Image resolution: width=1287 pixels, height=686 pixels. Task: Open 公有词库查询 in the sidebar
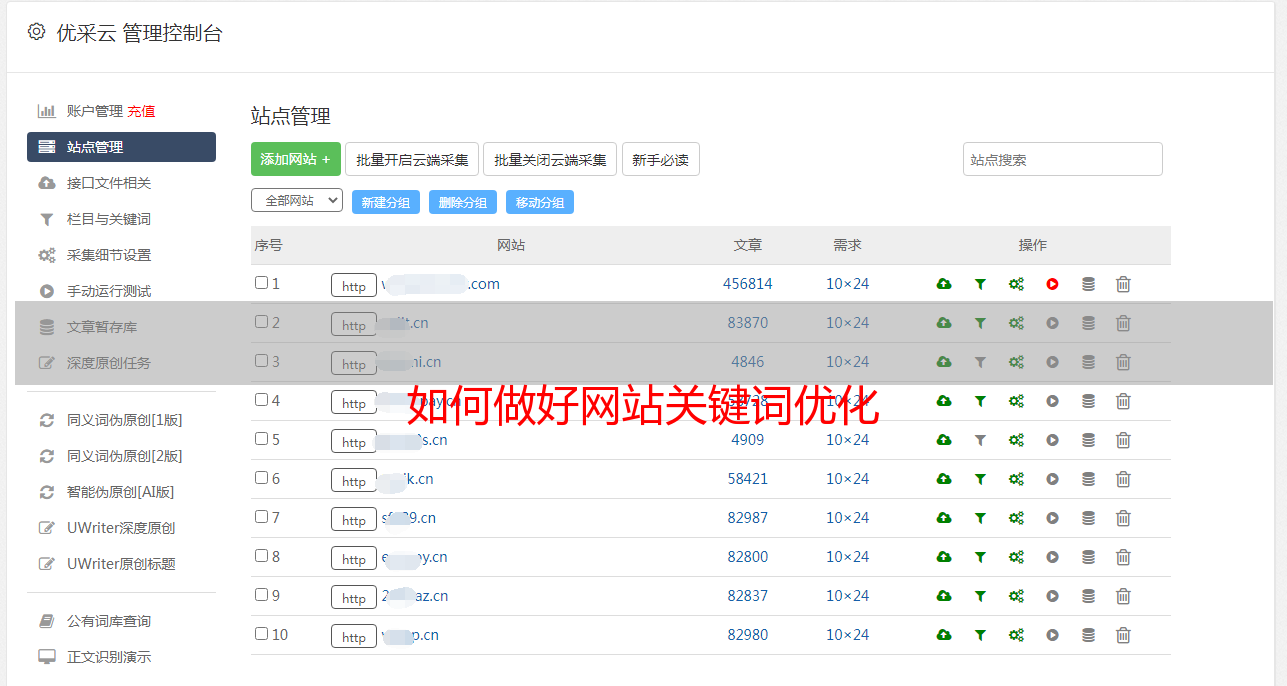click(108, 621)
